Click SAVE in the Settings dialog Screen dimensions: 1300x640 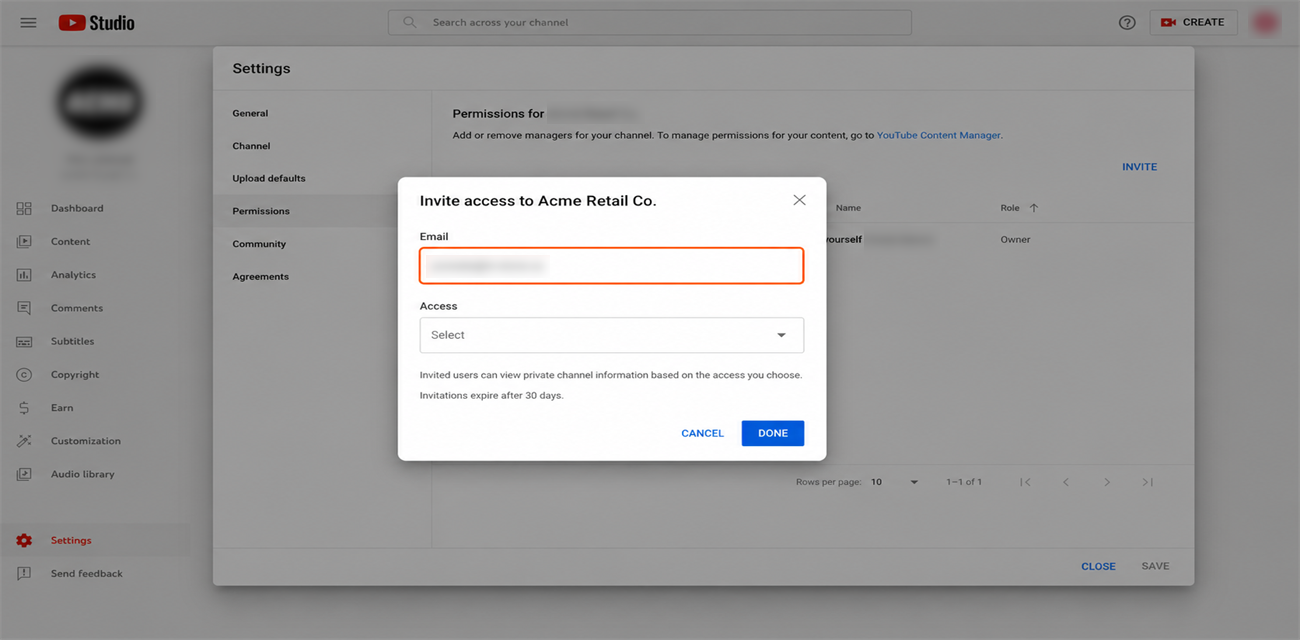point(1155,566)
